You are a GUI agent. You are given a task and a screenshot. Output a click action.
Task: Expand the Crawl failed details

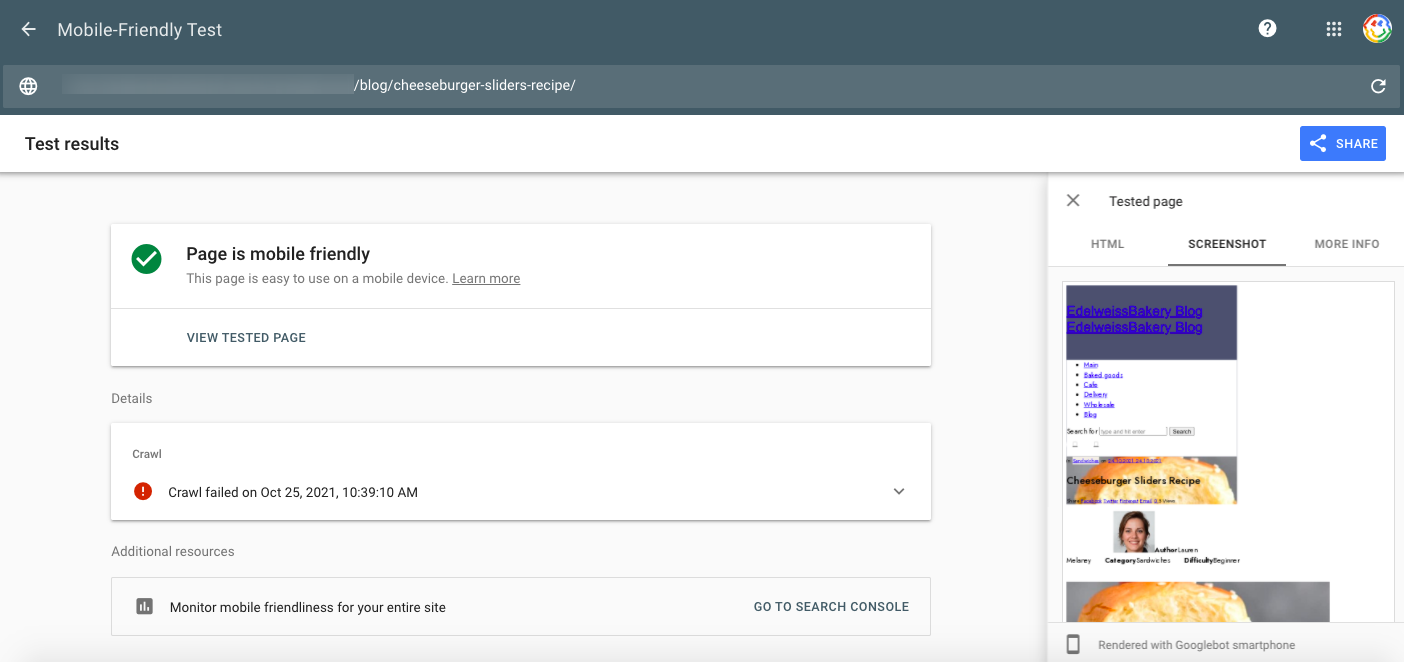pos(898,491)
